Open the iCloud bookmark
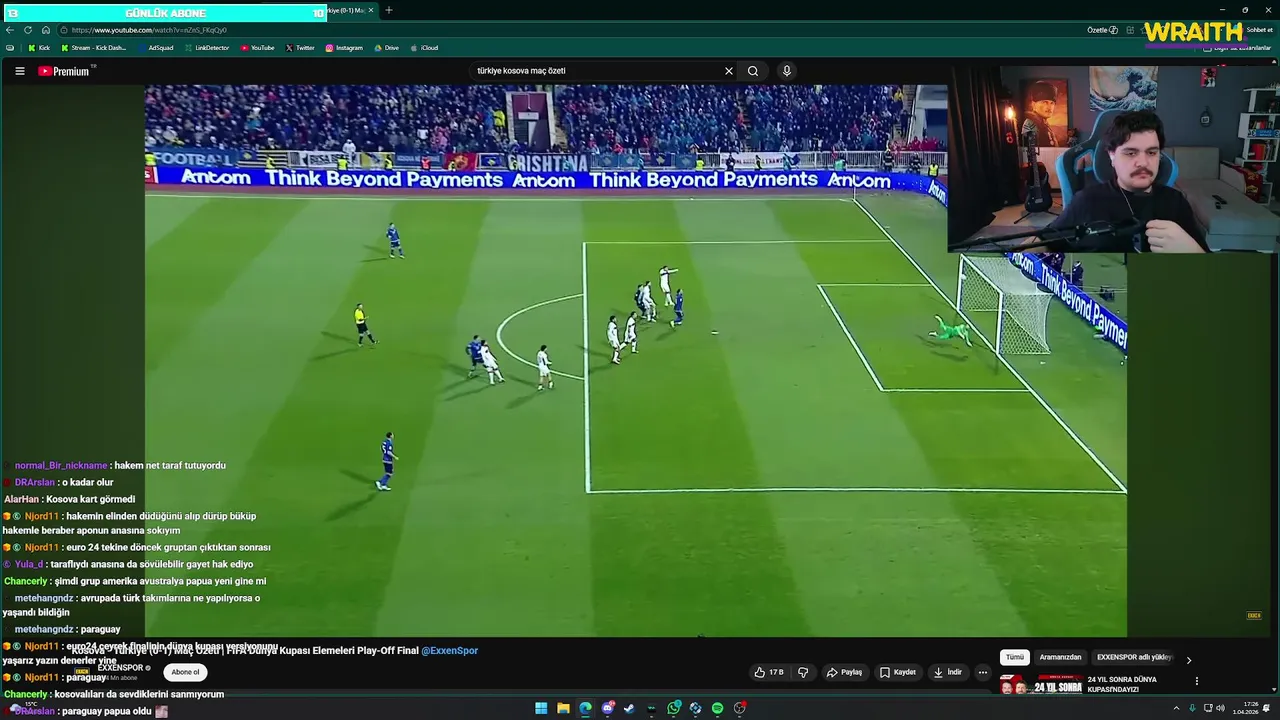This screenshot has width=1280, height=720. tap(424, 48)
